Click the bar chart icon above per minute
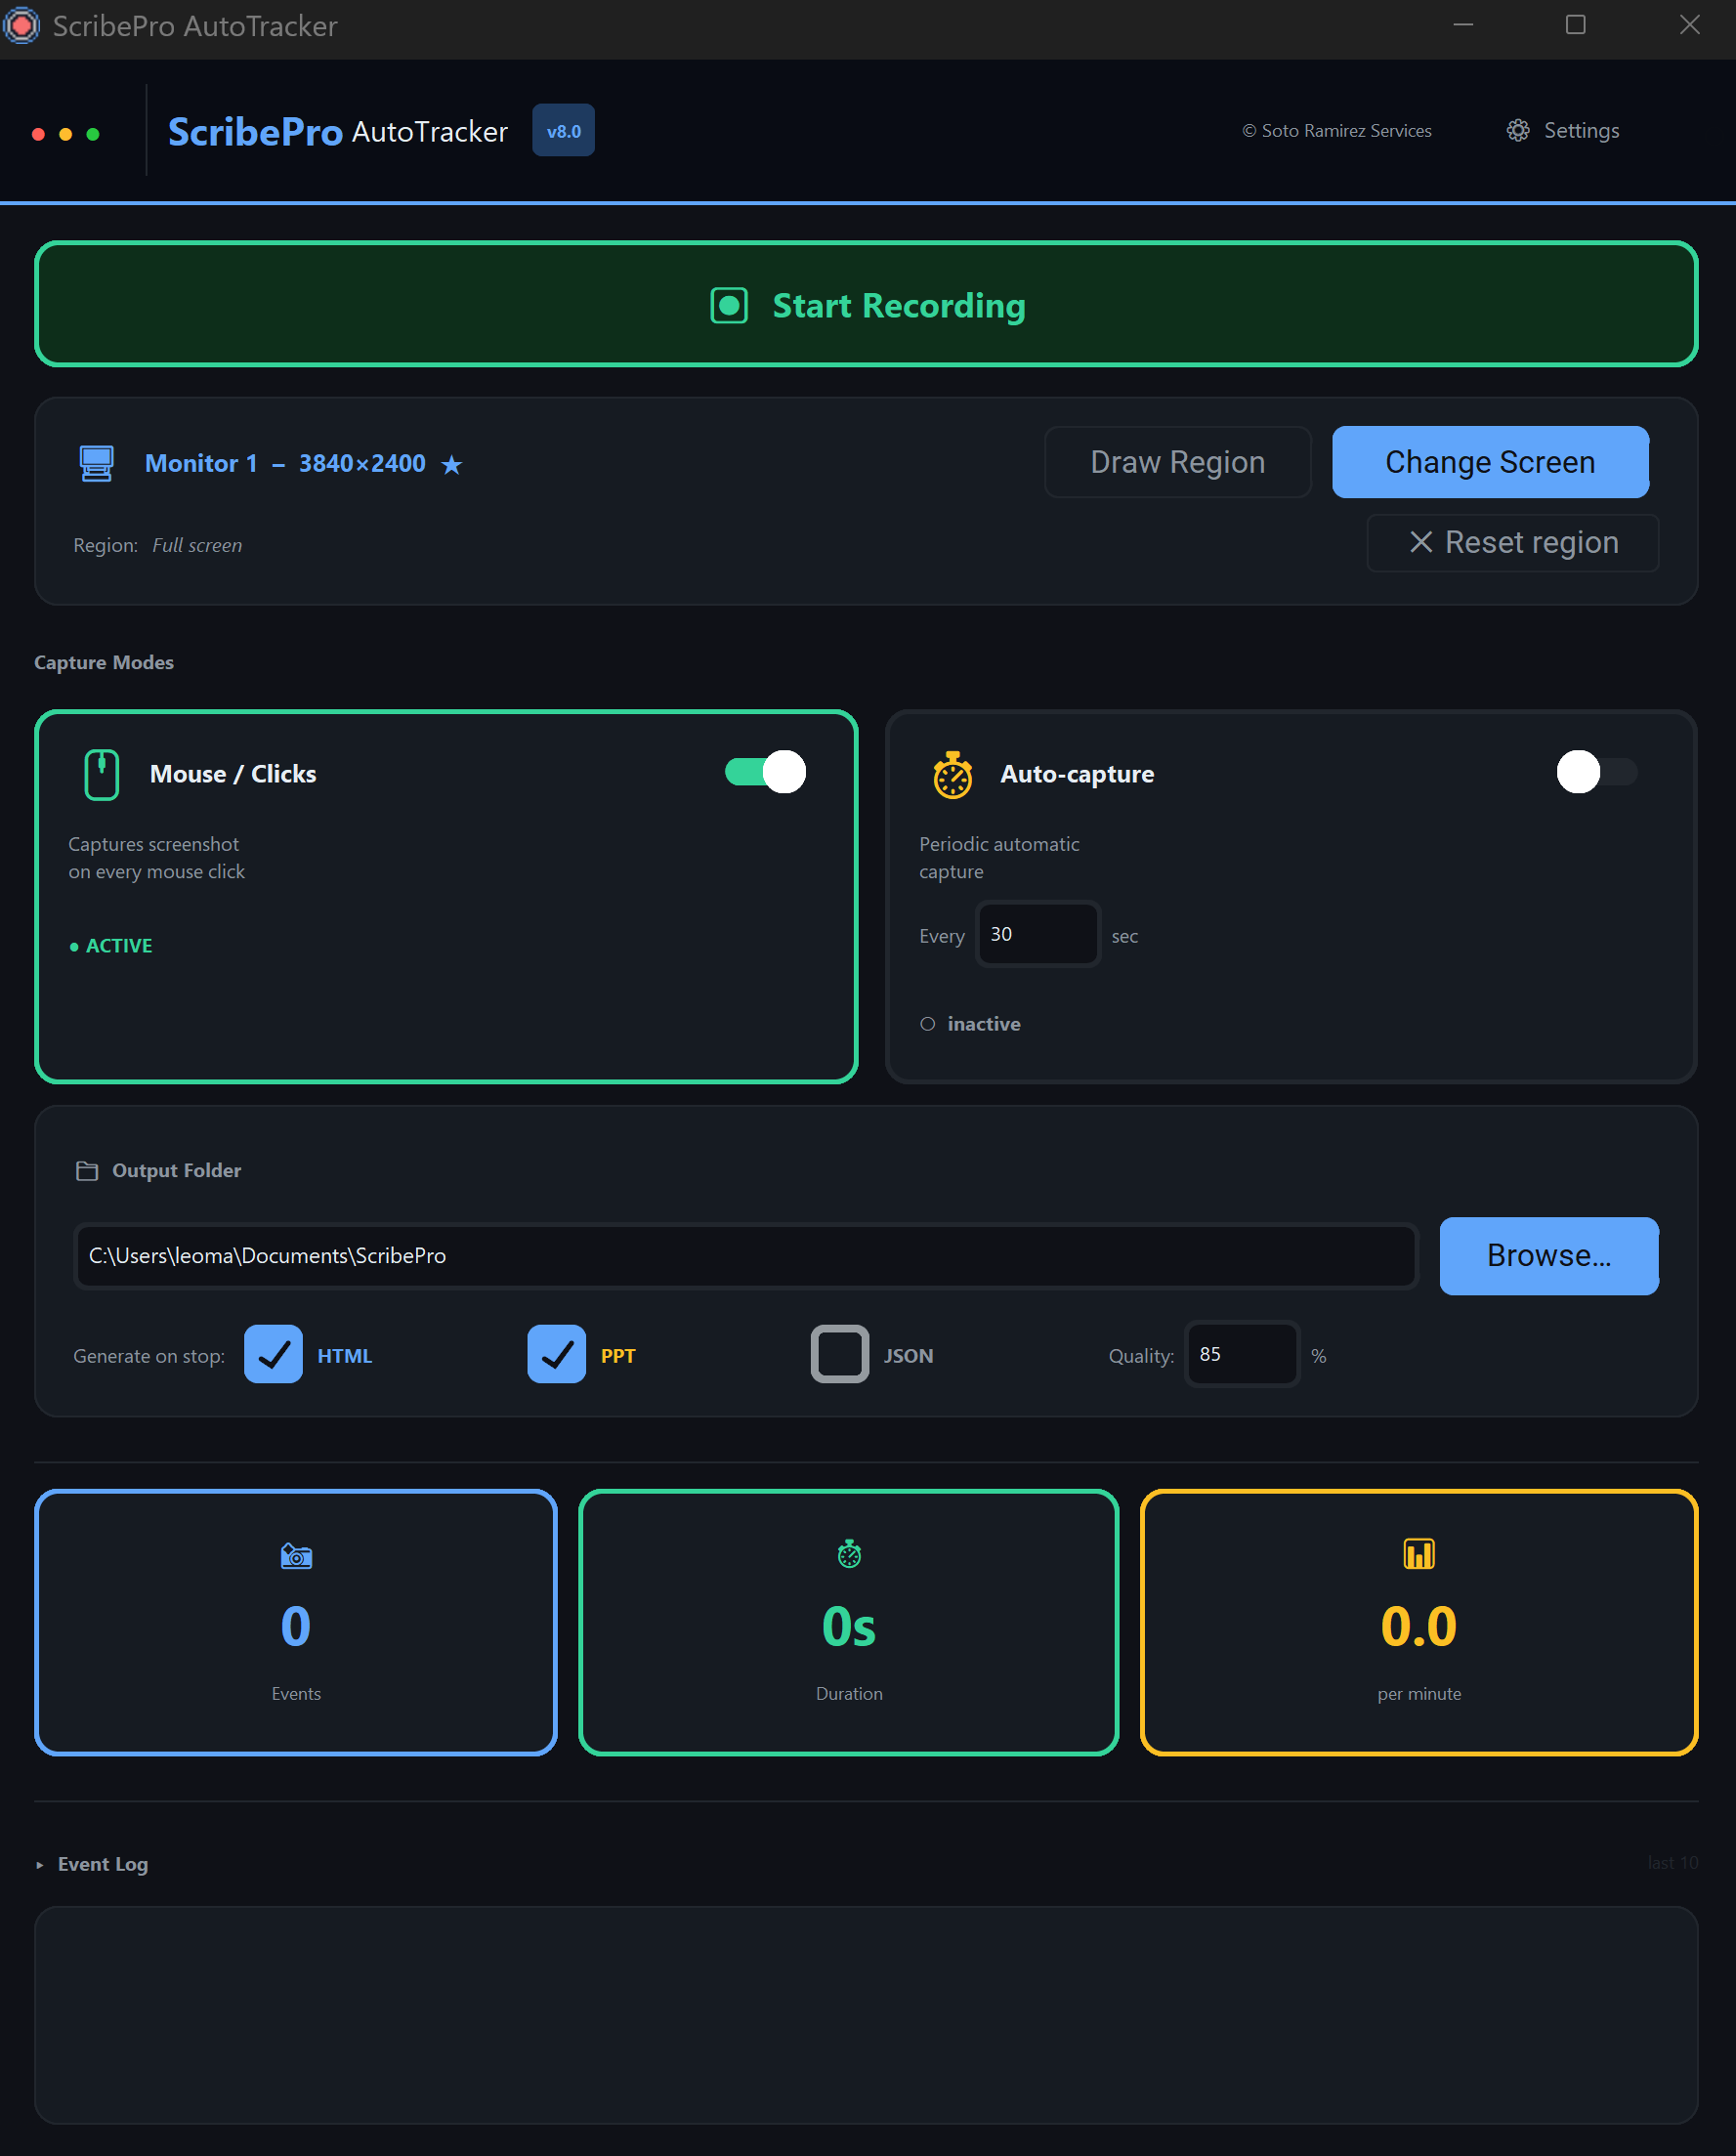This screenshot has width=1736, height=2156. 1419,1553
